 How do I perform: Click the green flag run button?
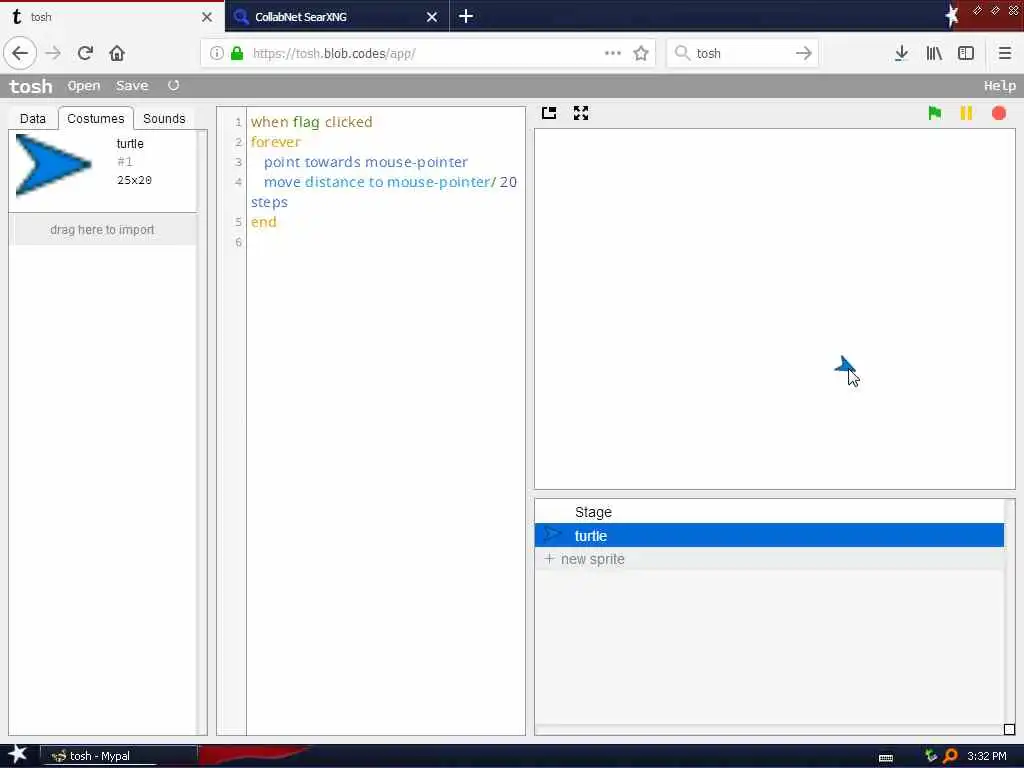[x=935, y=113]
